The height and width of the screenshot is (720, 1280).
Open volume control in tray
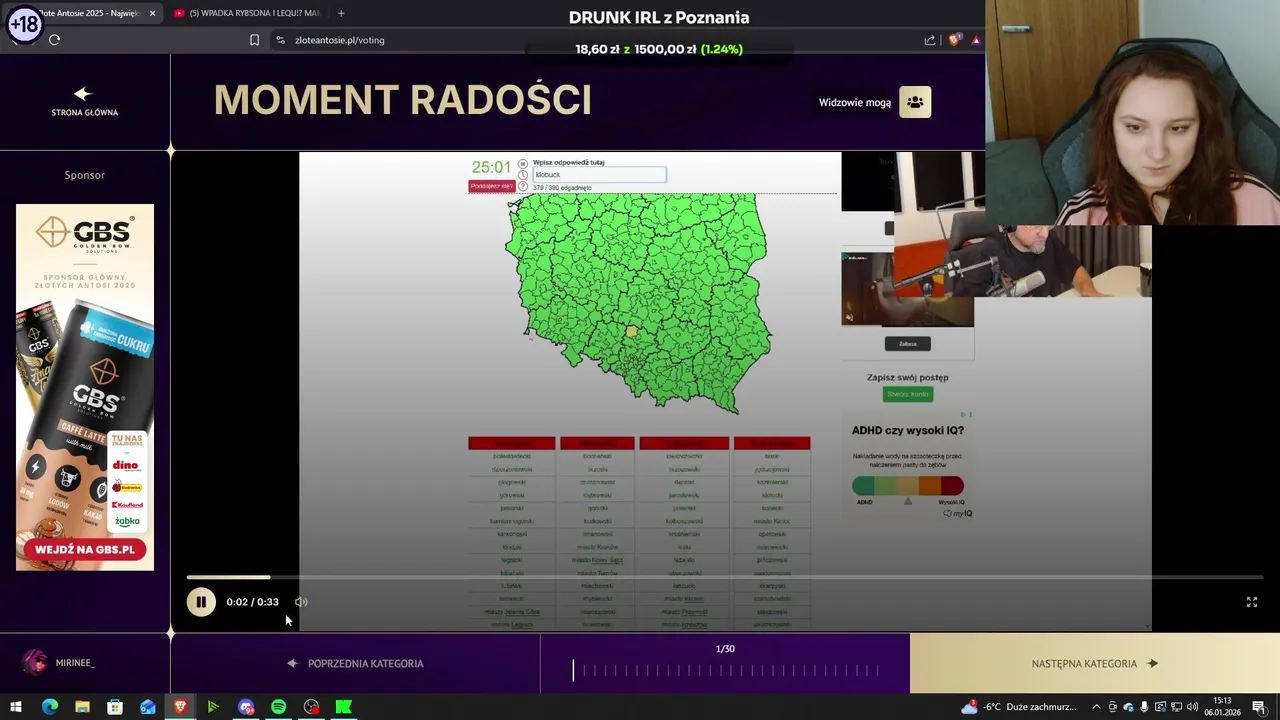coord(1192,707)
